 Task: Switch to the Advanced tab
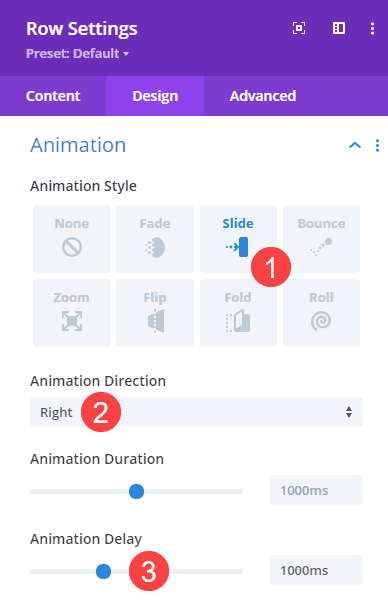pos(263,96)
